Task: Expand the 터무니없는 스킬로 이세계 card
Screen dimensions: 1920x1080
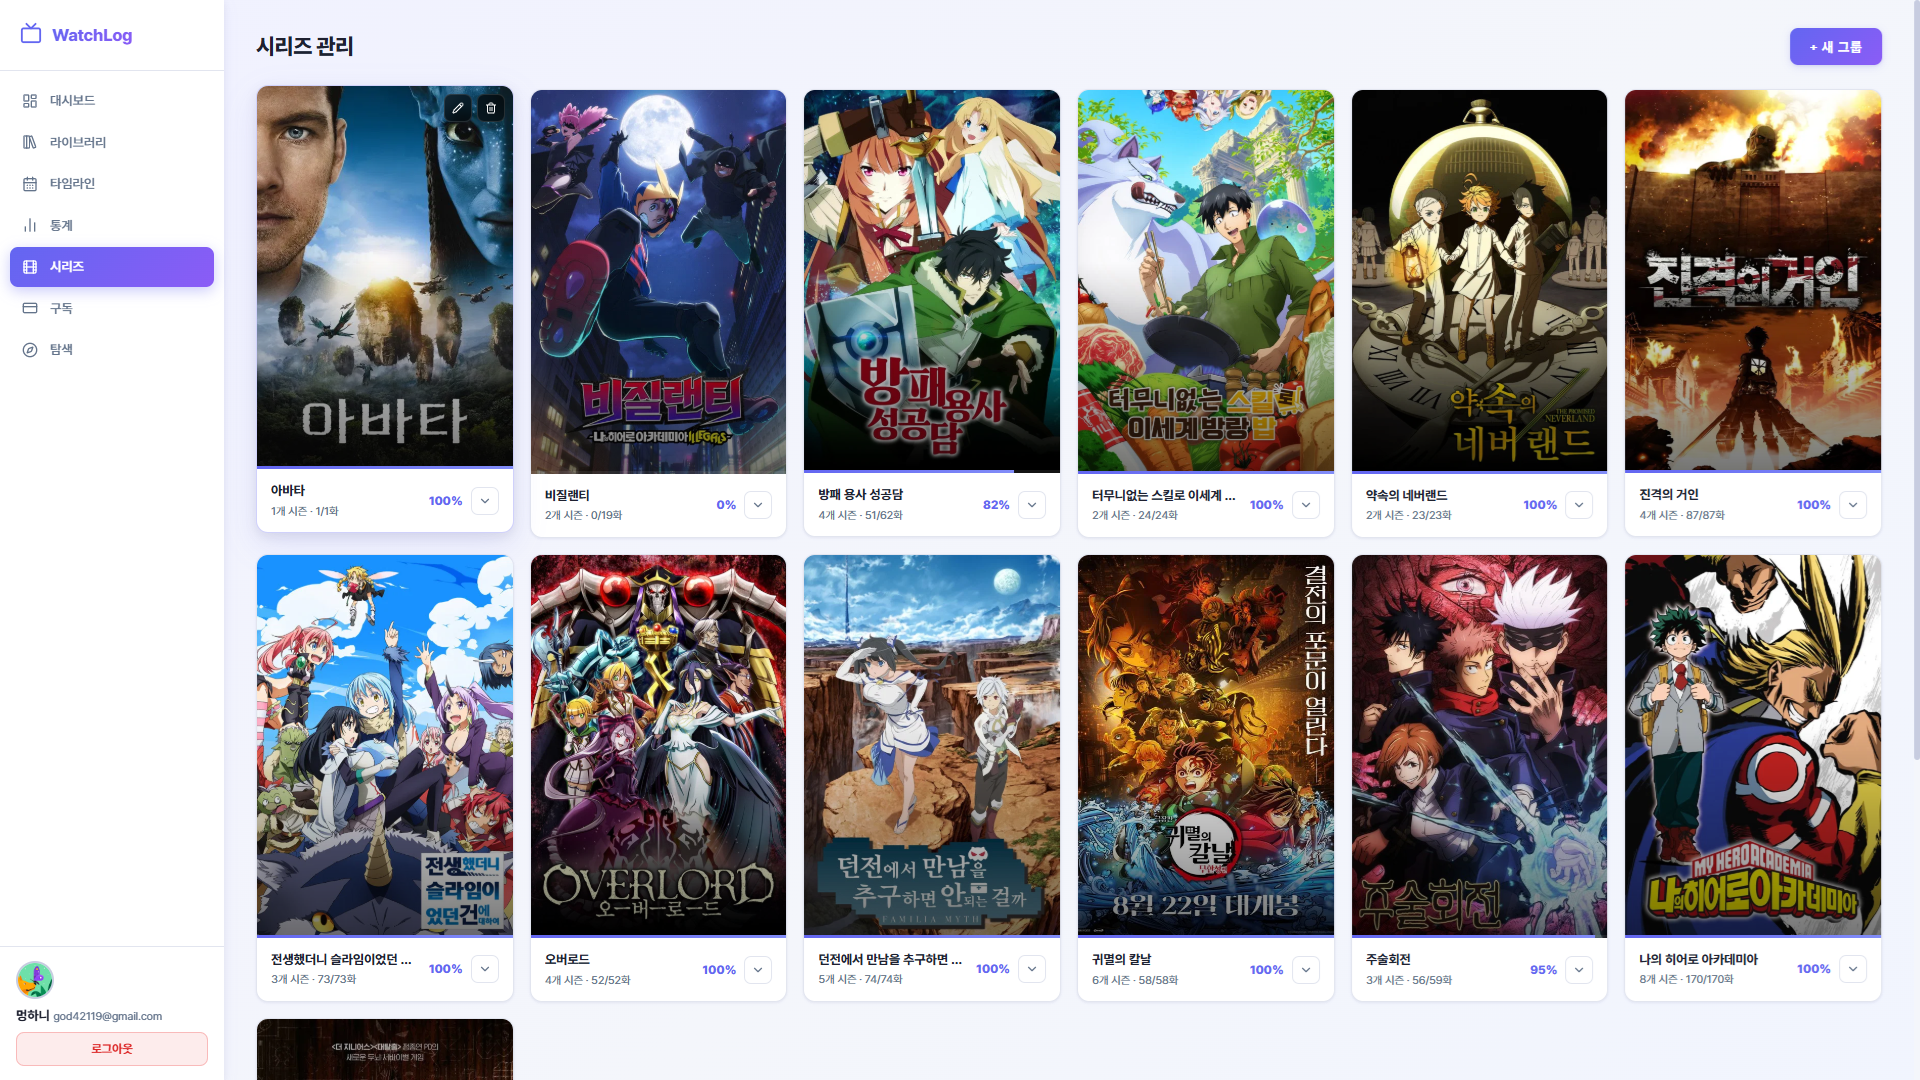Action: (1306, 505)
